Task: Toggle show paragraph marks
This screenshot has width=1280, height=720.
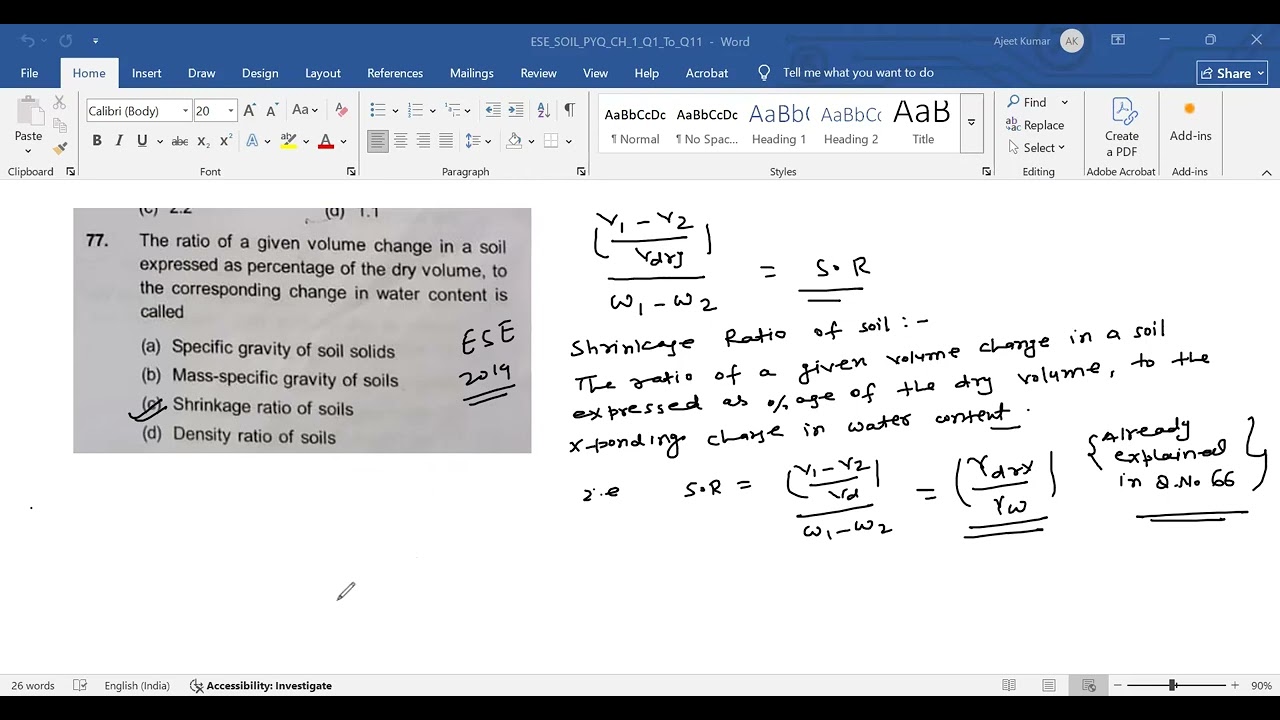Action: point(569,110)
